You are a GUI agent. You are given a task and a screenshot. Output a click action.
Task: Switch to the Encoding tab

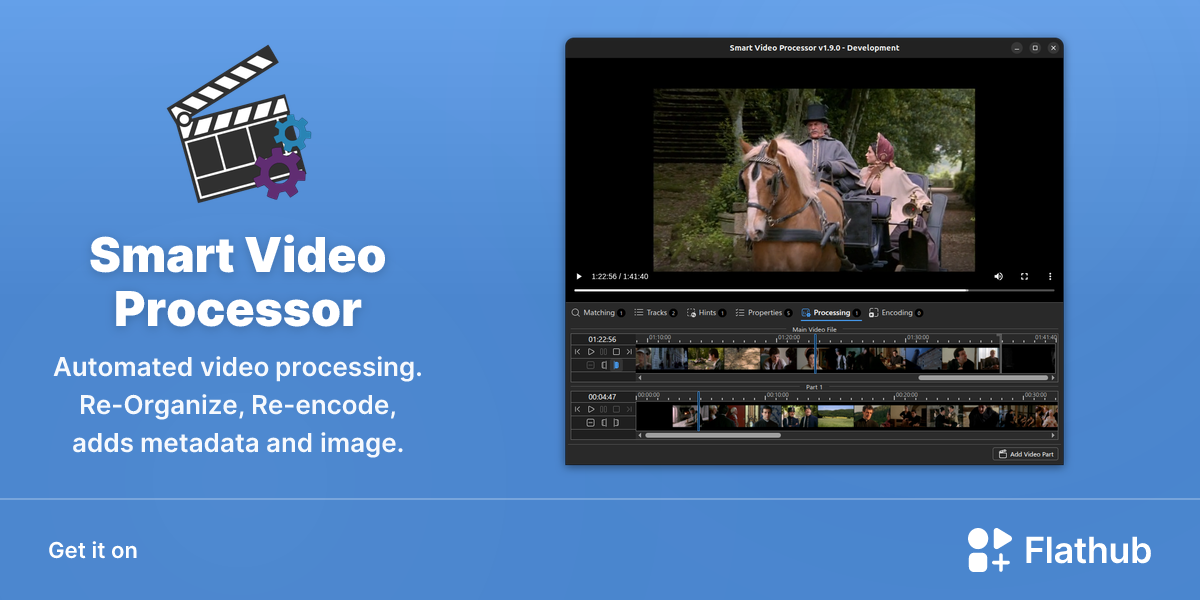point(896,313)
